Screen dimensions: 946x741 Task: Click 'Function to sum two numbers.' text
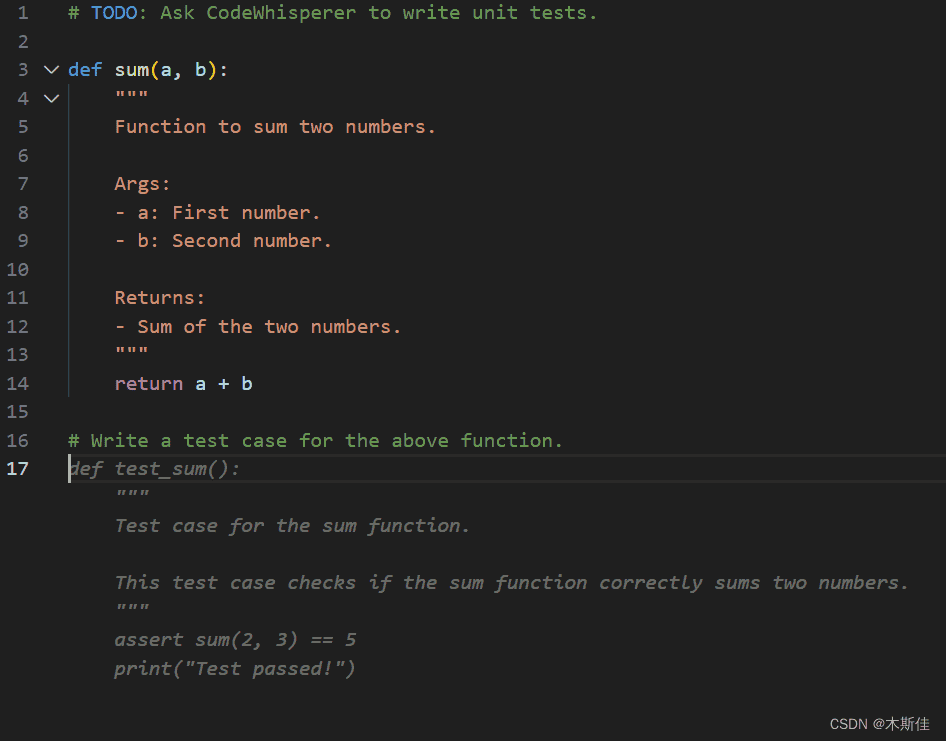point(275,127)
